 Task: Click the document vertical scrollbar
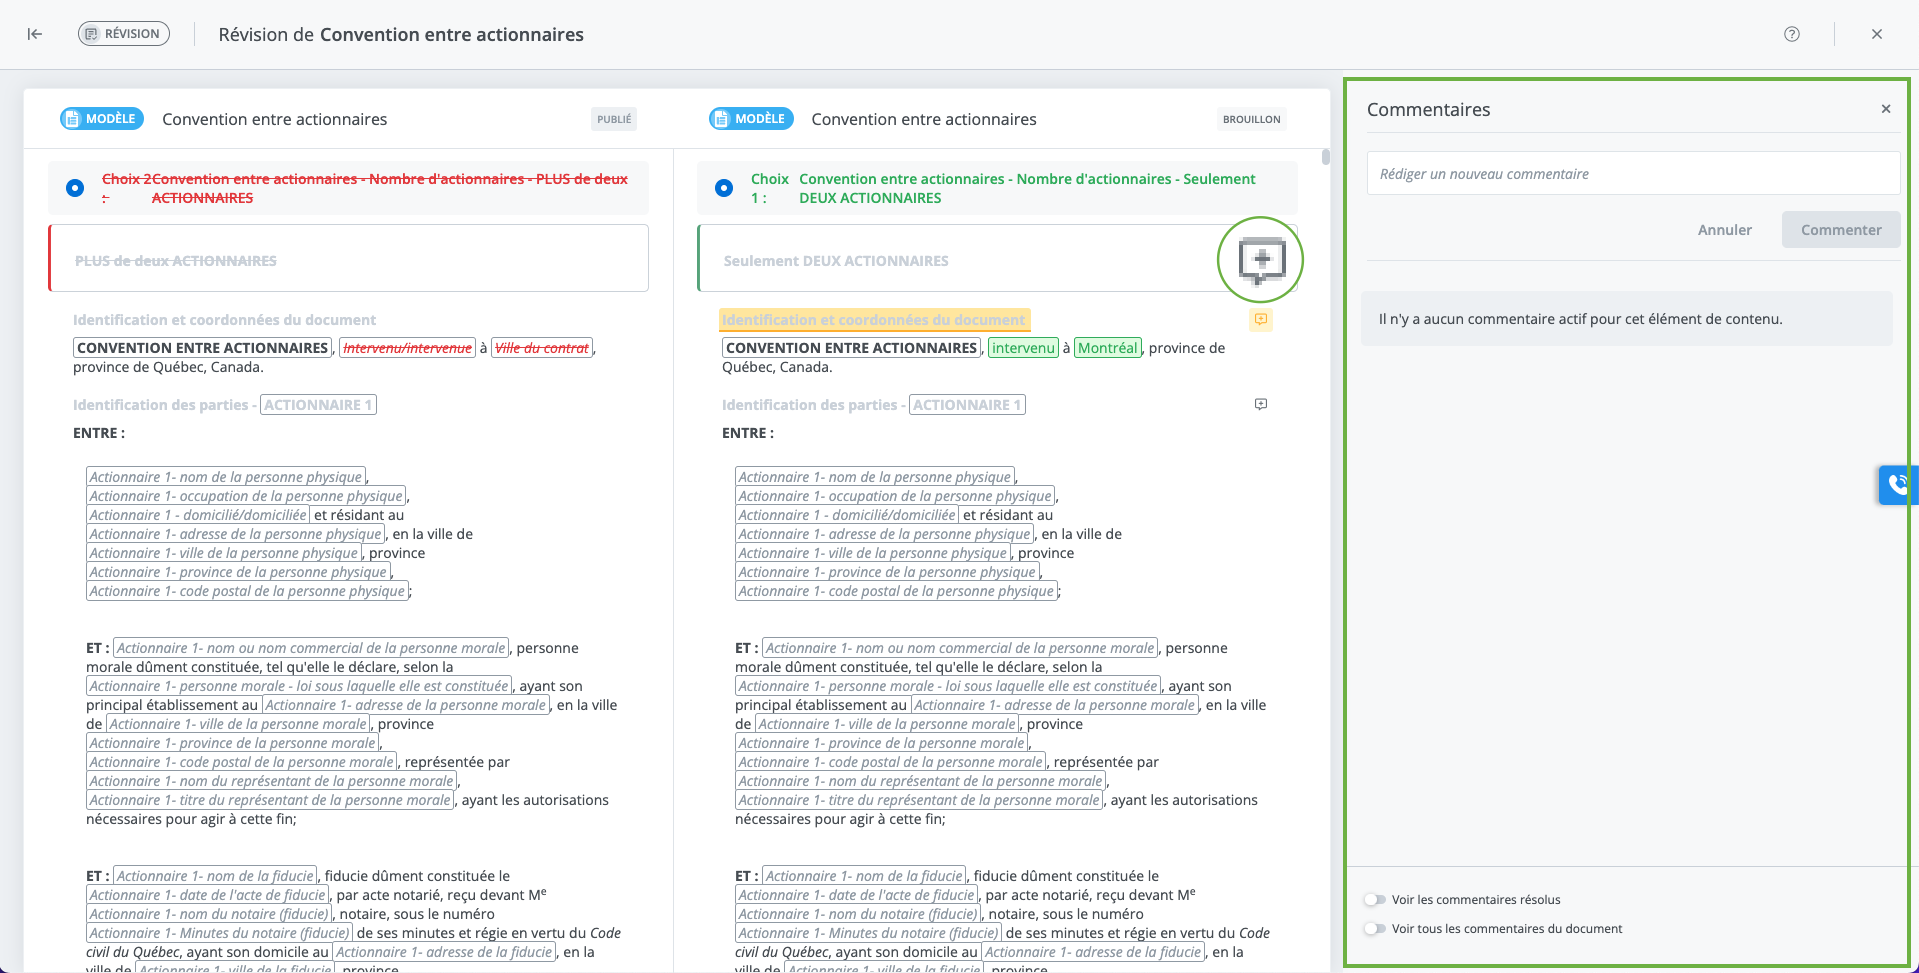click(1326, 157)
